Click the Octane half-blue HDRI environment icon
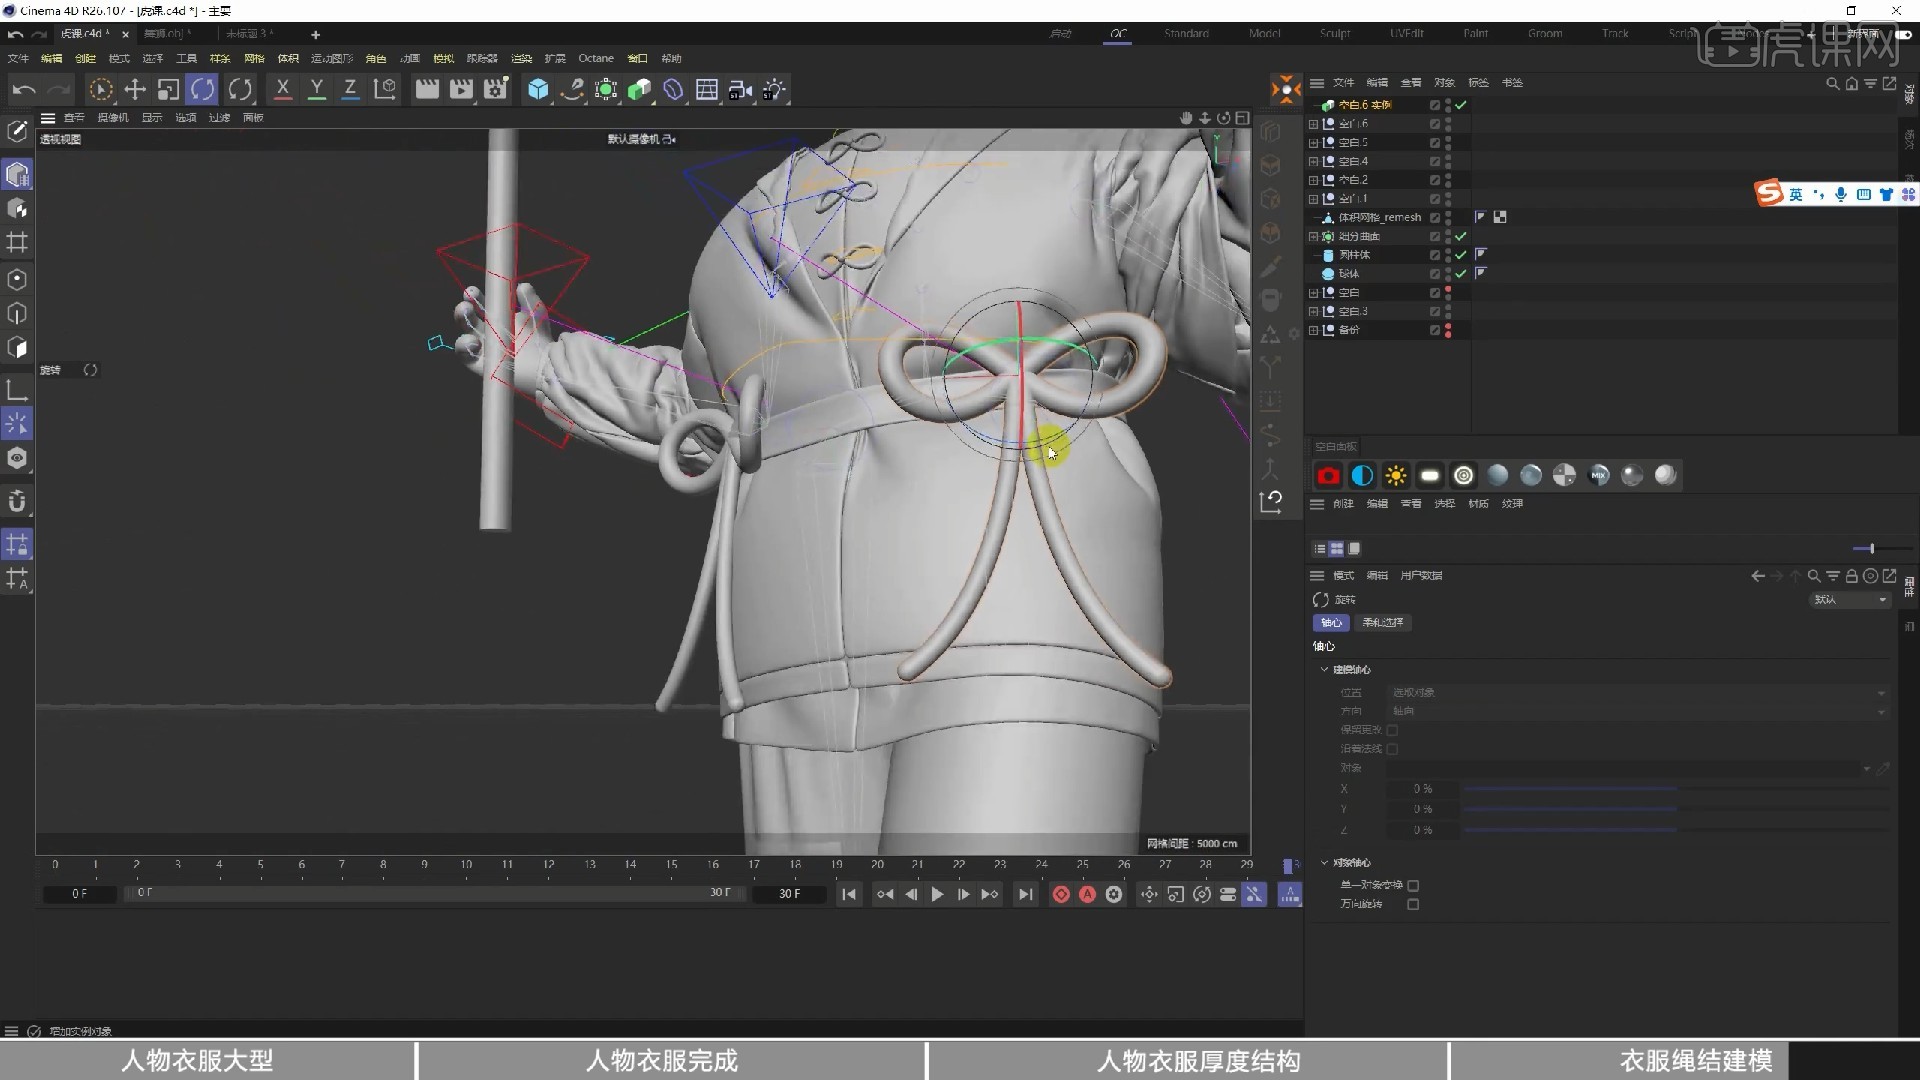The height and width of the screenshot is (1080, 1920). click(1362, 476)
